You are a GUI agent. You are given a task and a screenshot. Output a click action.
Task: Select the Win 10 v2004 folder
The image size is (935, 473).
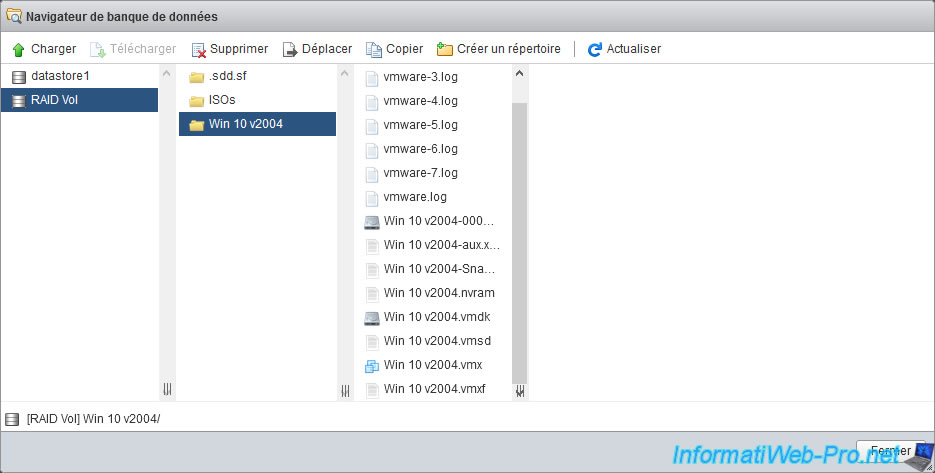pos(244,124)
